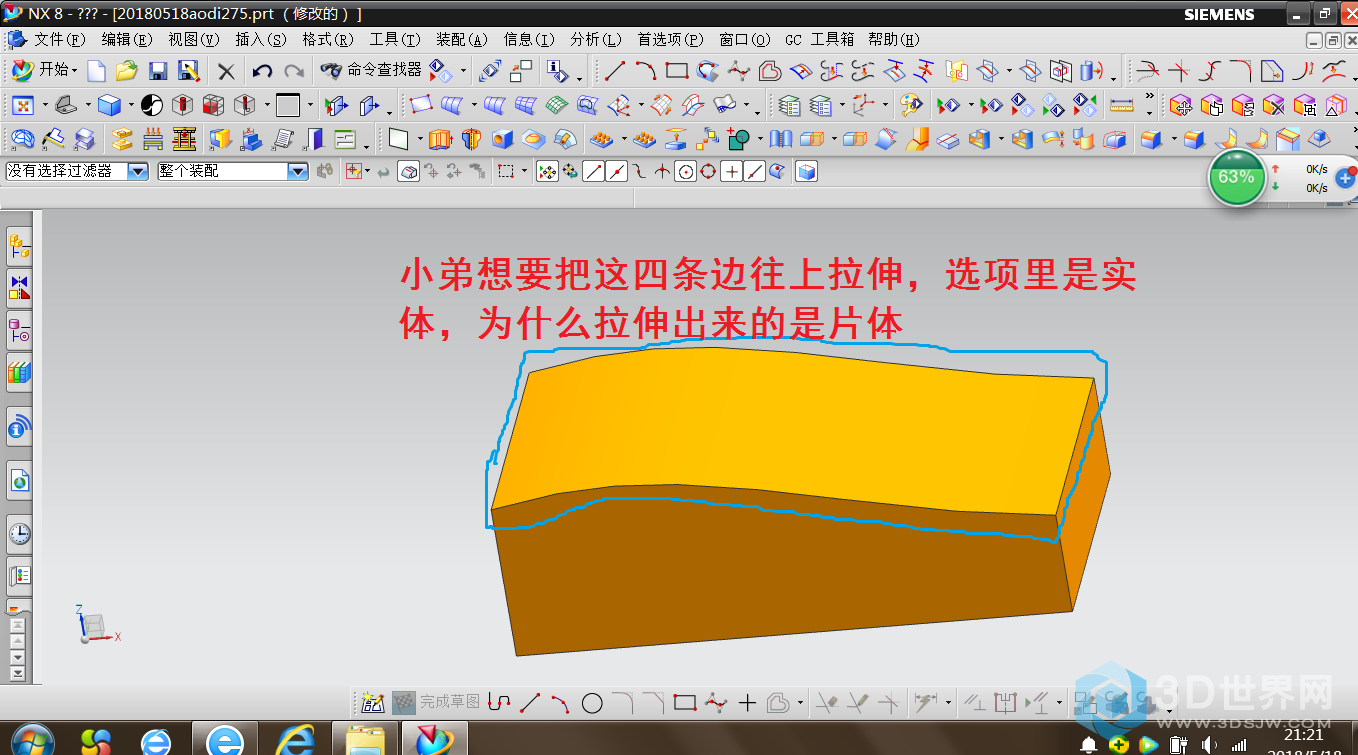
Task: Click the green 63% memory indicator
Action: click(x=1236, y=177)
